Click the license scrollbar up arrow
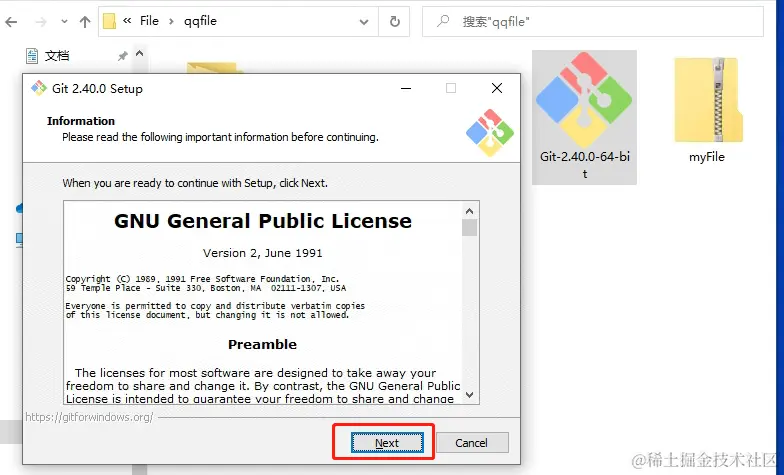This screenshot has height=475, width=784. (469, 211)
